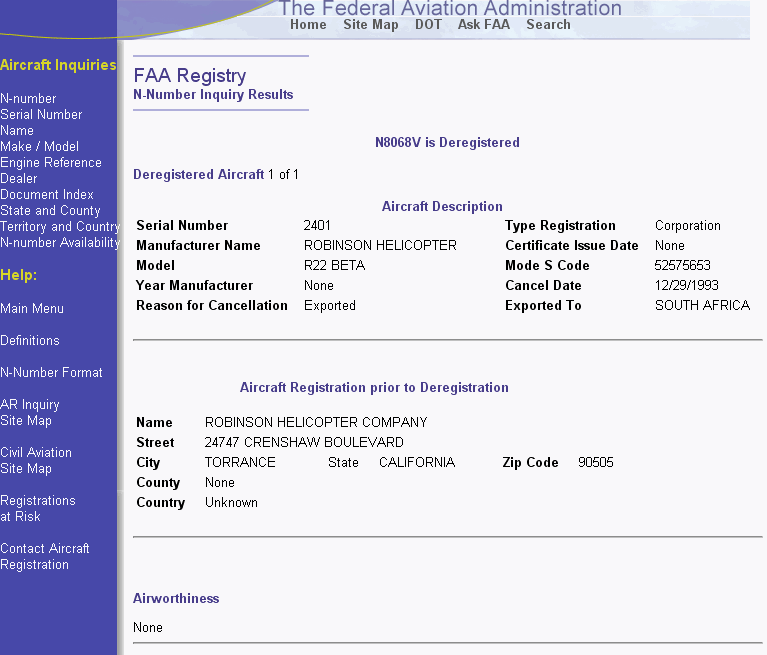Go to Main Menu in Help section

click(x=32, y=309)
